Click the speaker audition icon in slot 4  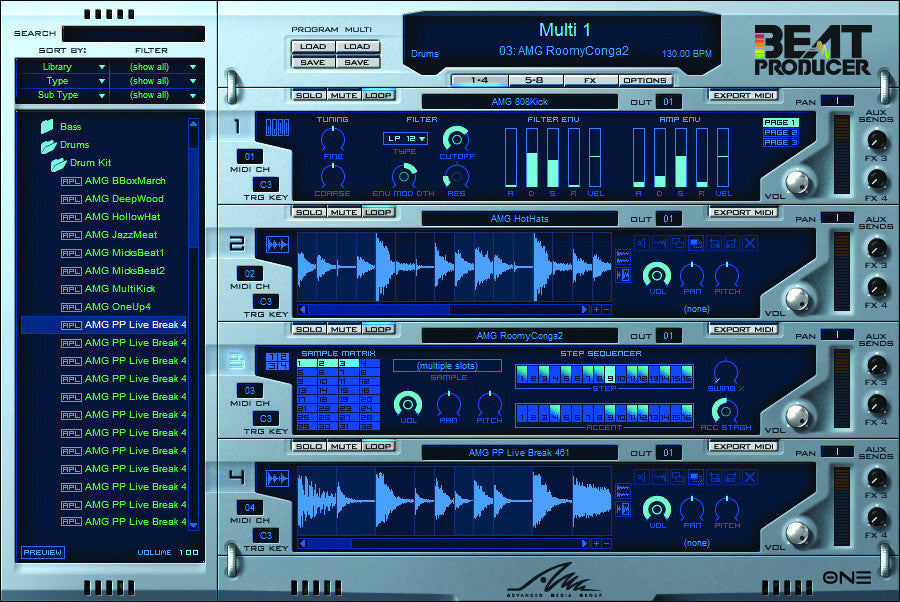(x=642, y=477)
